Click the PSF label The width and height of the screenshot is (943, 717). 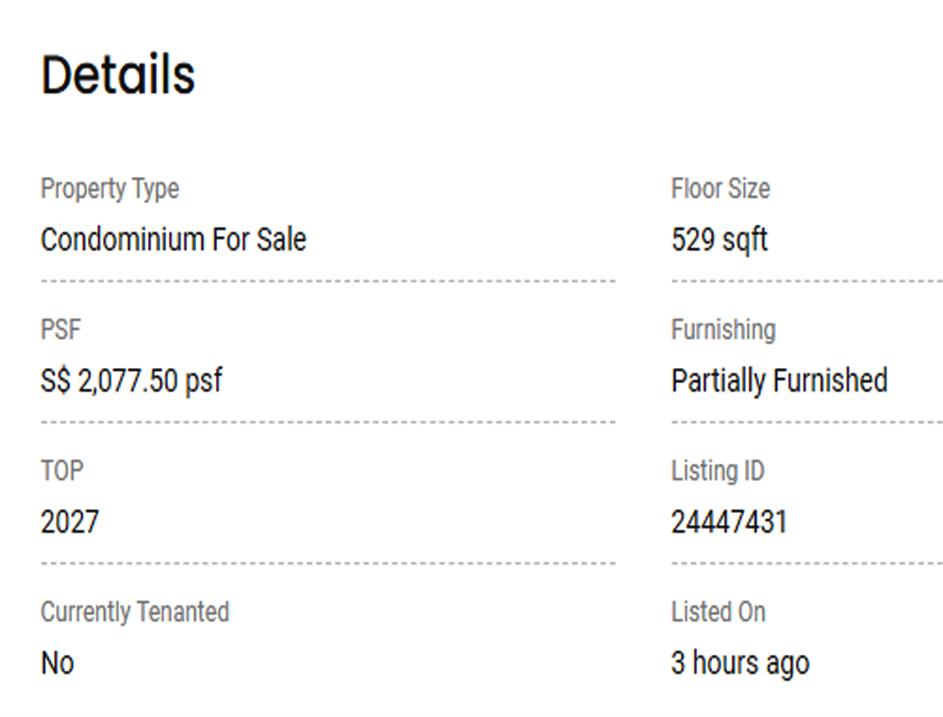coord(60,330)
